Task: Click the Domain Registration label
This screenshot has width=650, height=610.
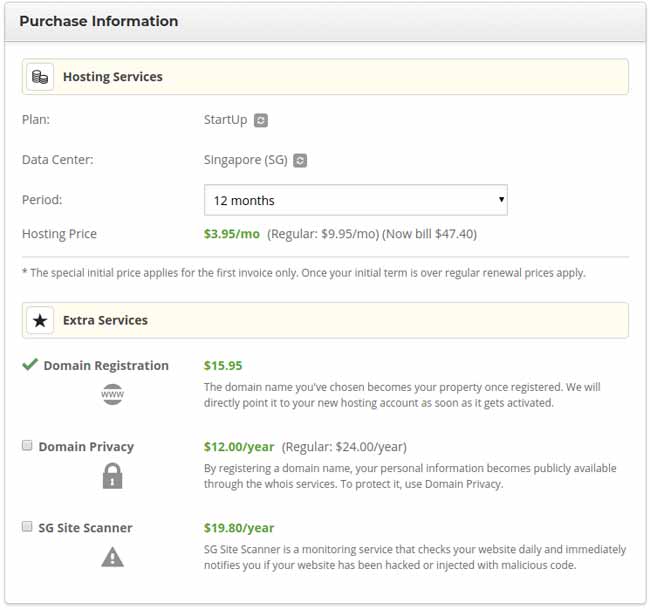Action: point(106,366)
